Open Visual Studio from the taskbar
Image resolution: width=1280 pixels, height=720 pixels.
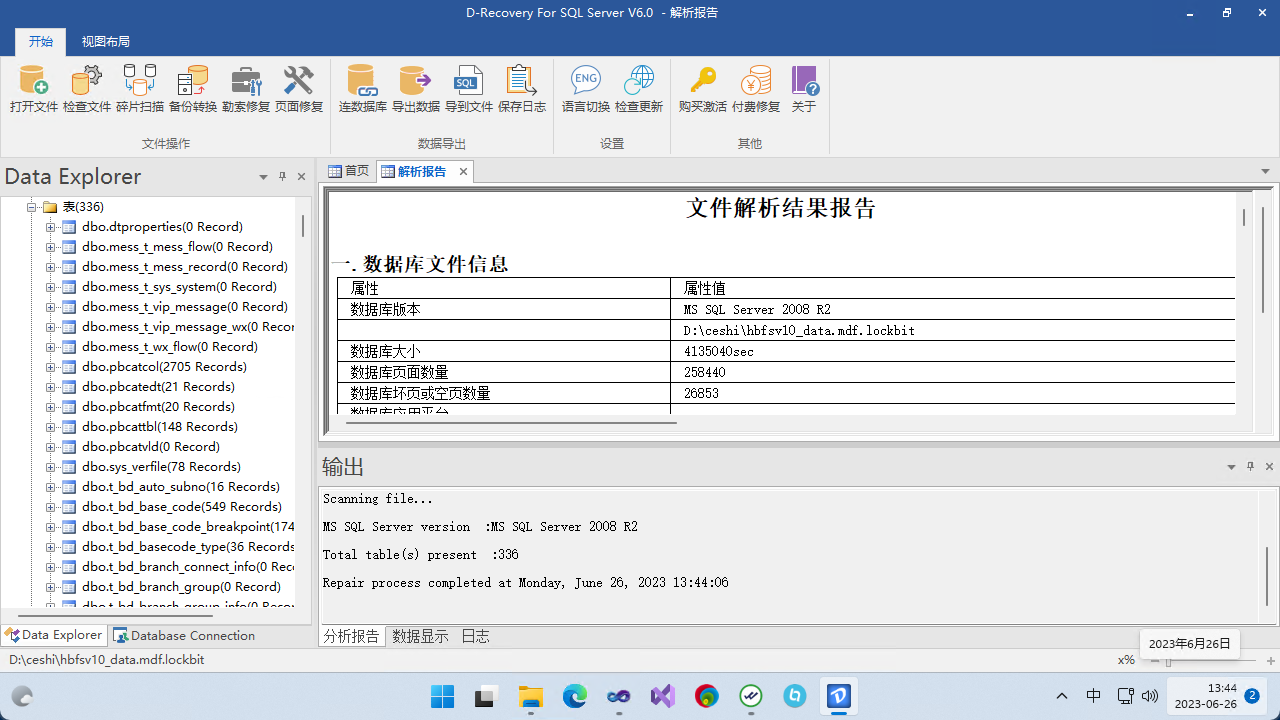662,696
